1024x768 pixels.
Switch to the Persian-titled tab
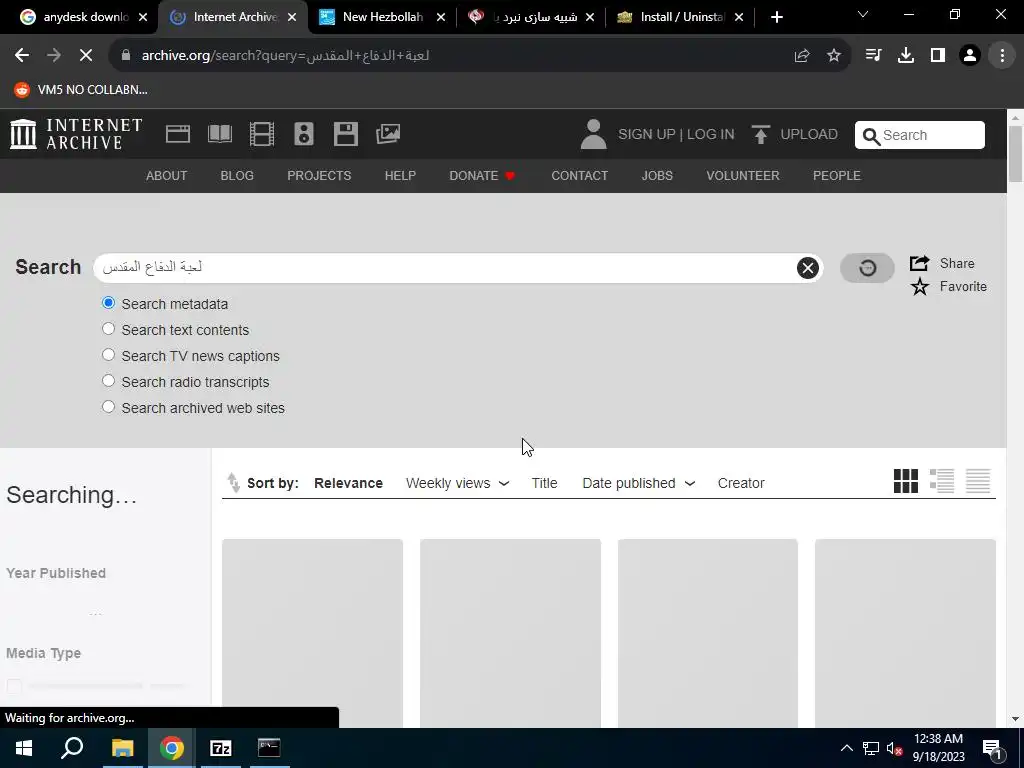click(532, 17)
